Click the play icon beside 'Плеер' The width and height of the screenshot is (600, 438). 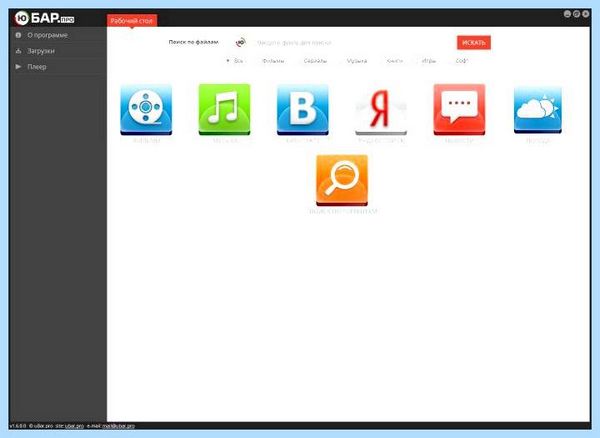(x=18, y=67)
